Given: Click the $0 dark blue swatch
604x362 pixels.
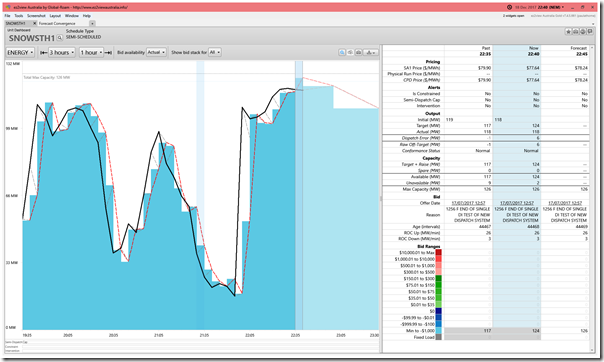Looking at the screenshot, I should point(438,311).
